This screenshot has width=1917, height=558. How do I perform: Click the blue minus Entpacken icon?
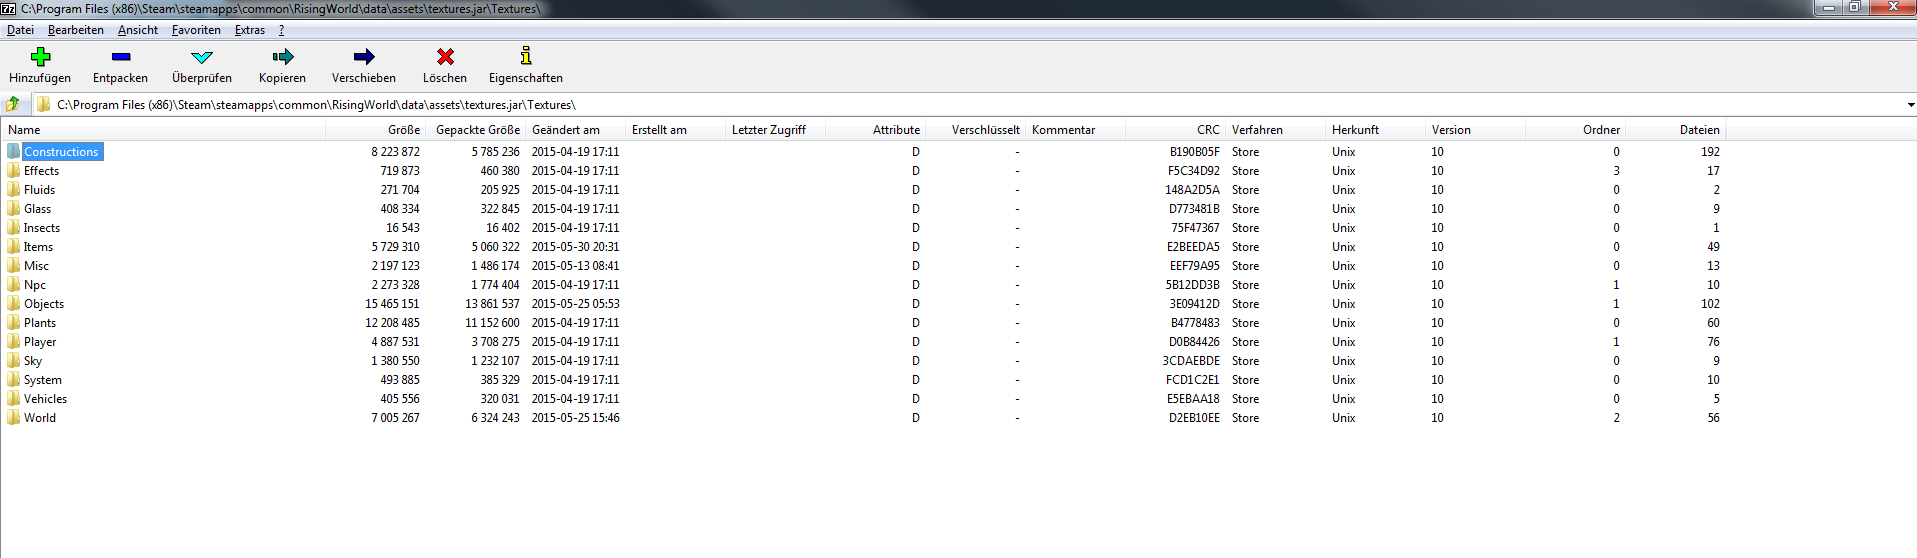[x=120, y=57]
